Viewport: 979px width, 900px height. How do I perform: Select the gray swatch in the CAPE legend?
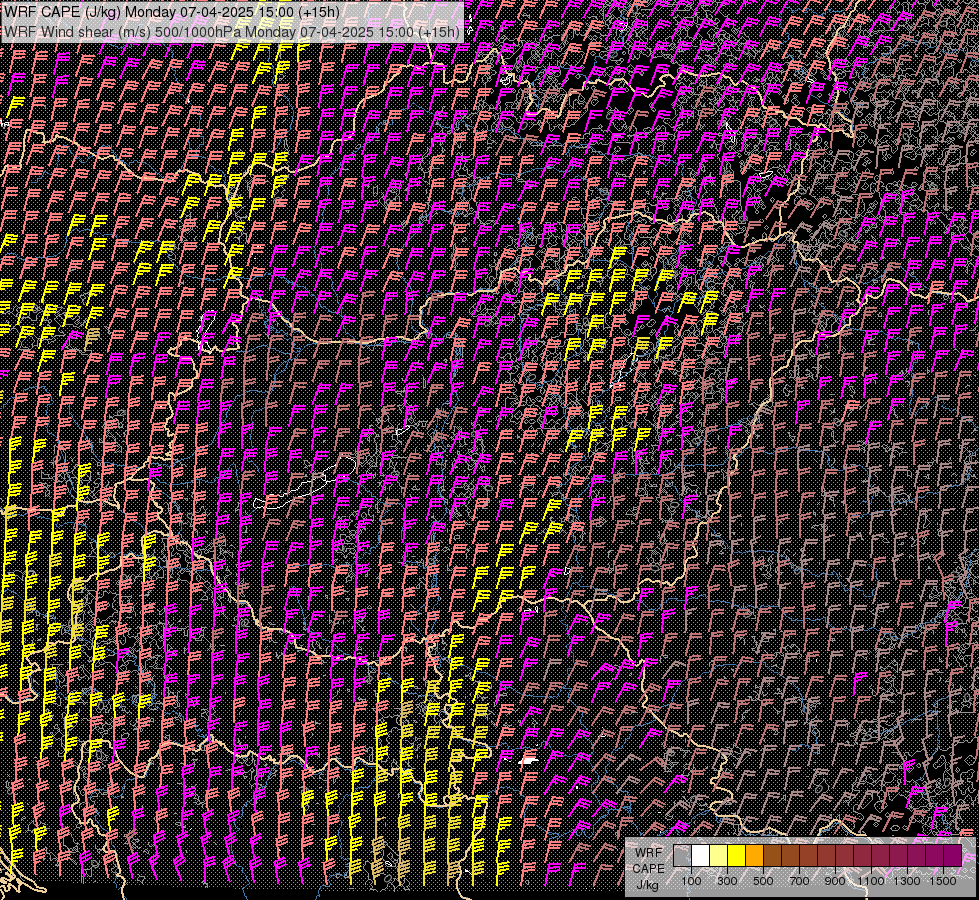[x=682, y=855]
